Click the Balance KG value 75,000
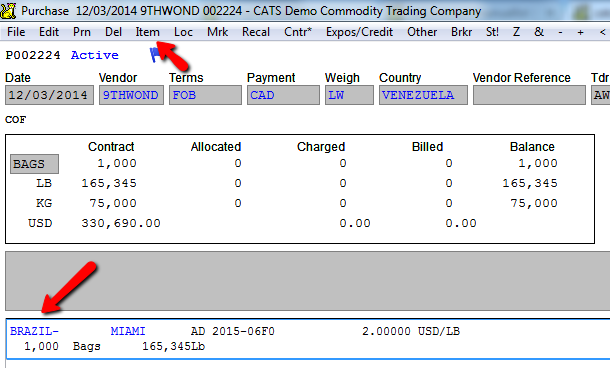The image size is (610, 368). point(534,203)
